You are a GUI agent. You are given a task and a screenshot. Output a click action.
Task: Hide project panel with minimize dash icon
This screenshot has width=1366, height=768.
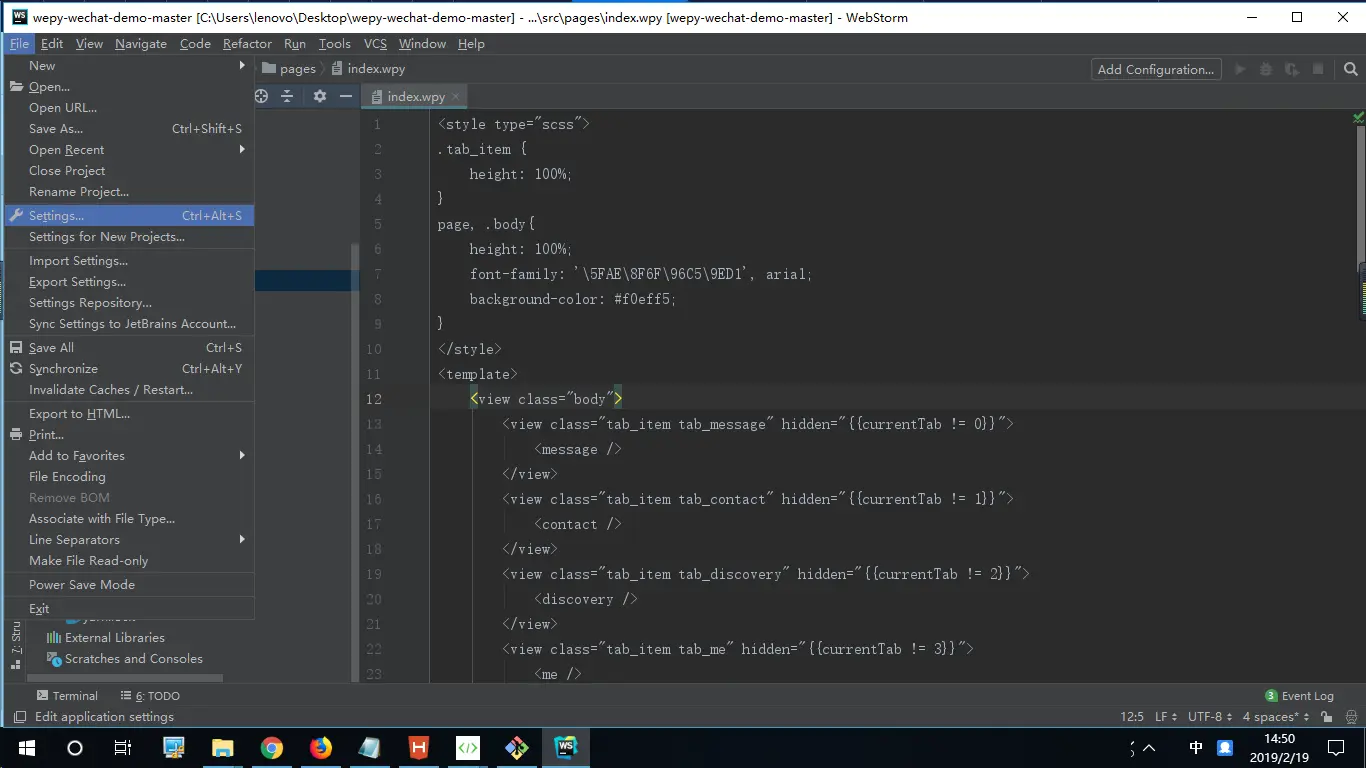tap(346, 96)
